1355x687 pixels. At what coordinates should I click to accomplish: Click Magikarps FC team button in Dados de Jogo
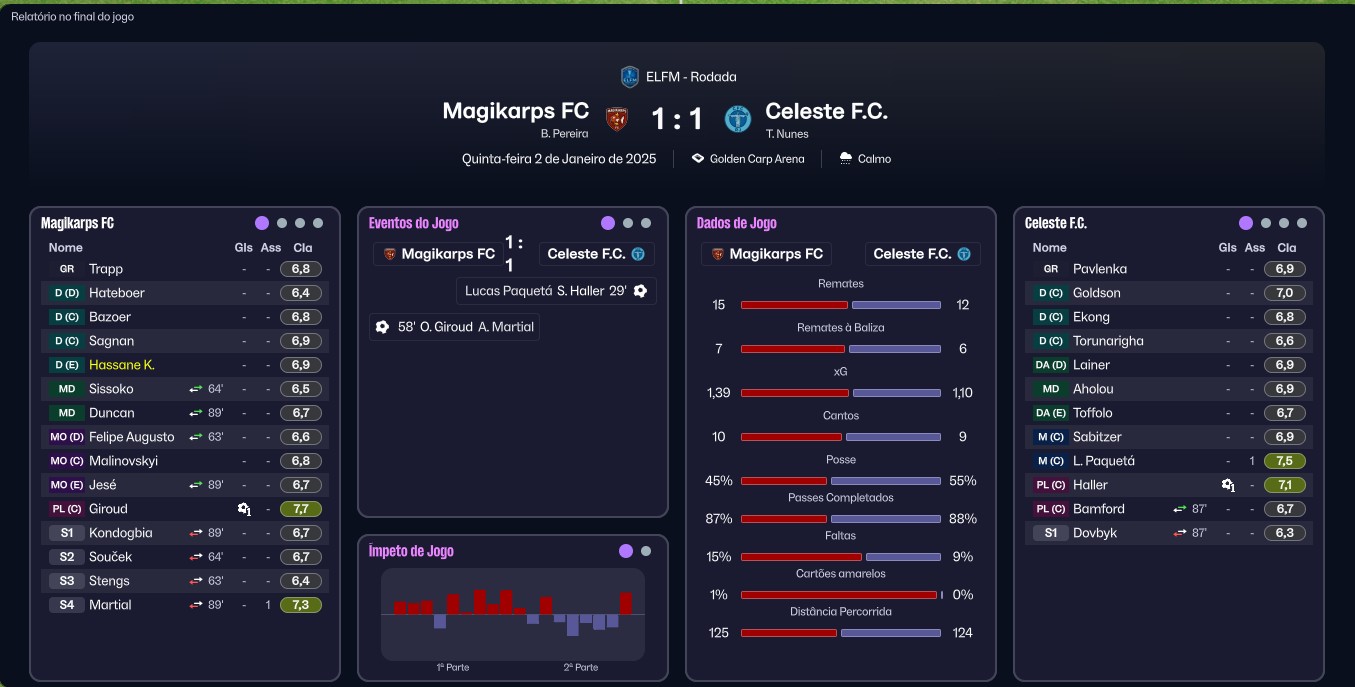(766, 254)
